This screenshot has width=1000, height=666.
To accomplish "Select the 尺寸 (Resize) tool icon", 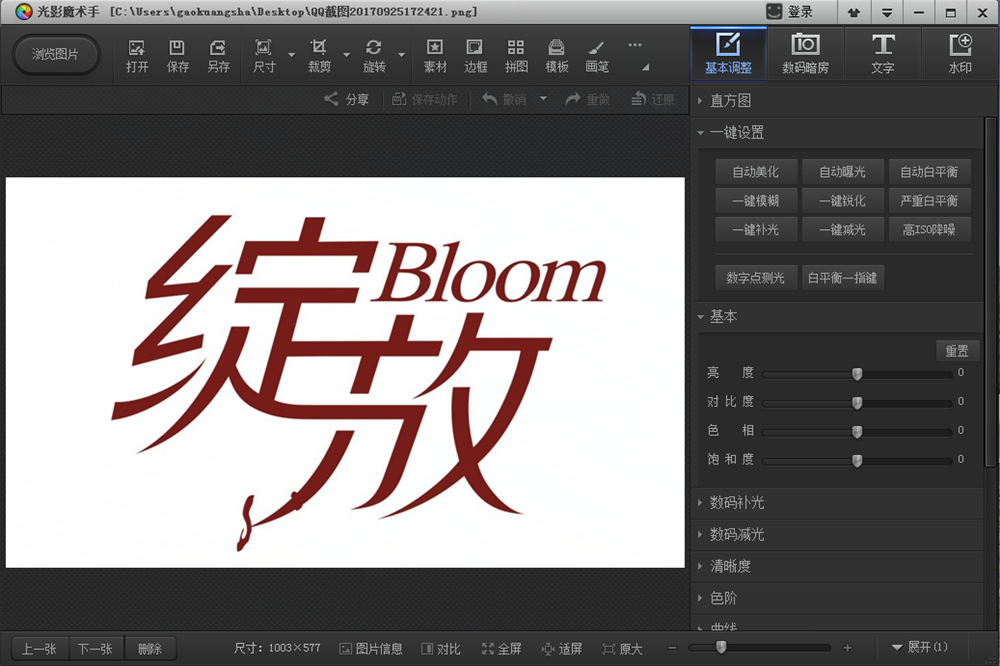I will click(263, 56).
